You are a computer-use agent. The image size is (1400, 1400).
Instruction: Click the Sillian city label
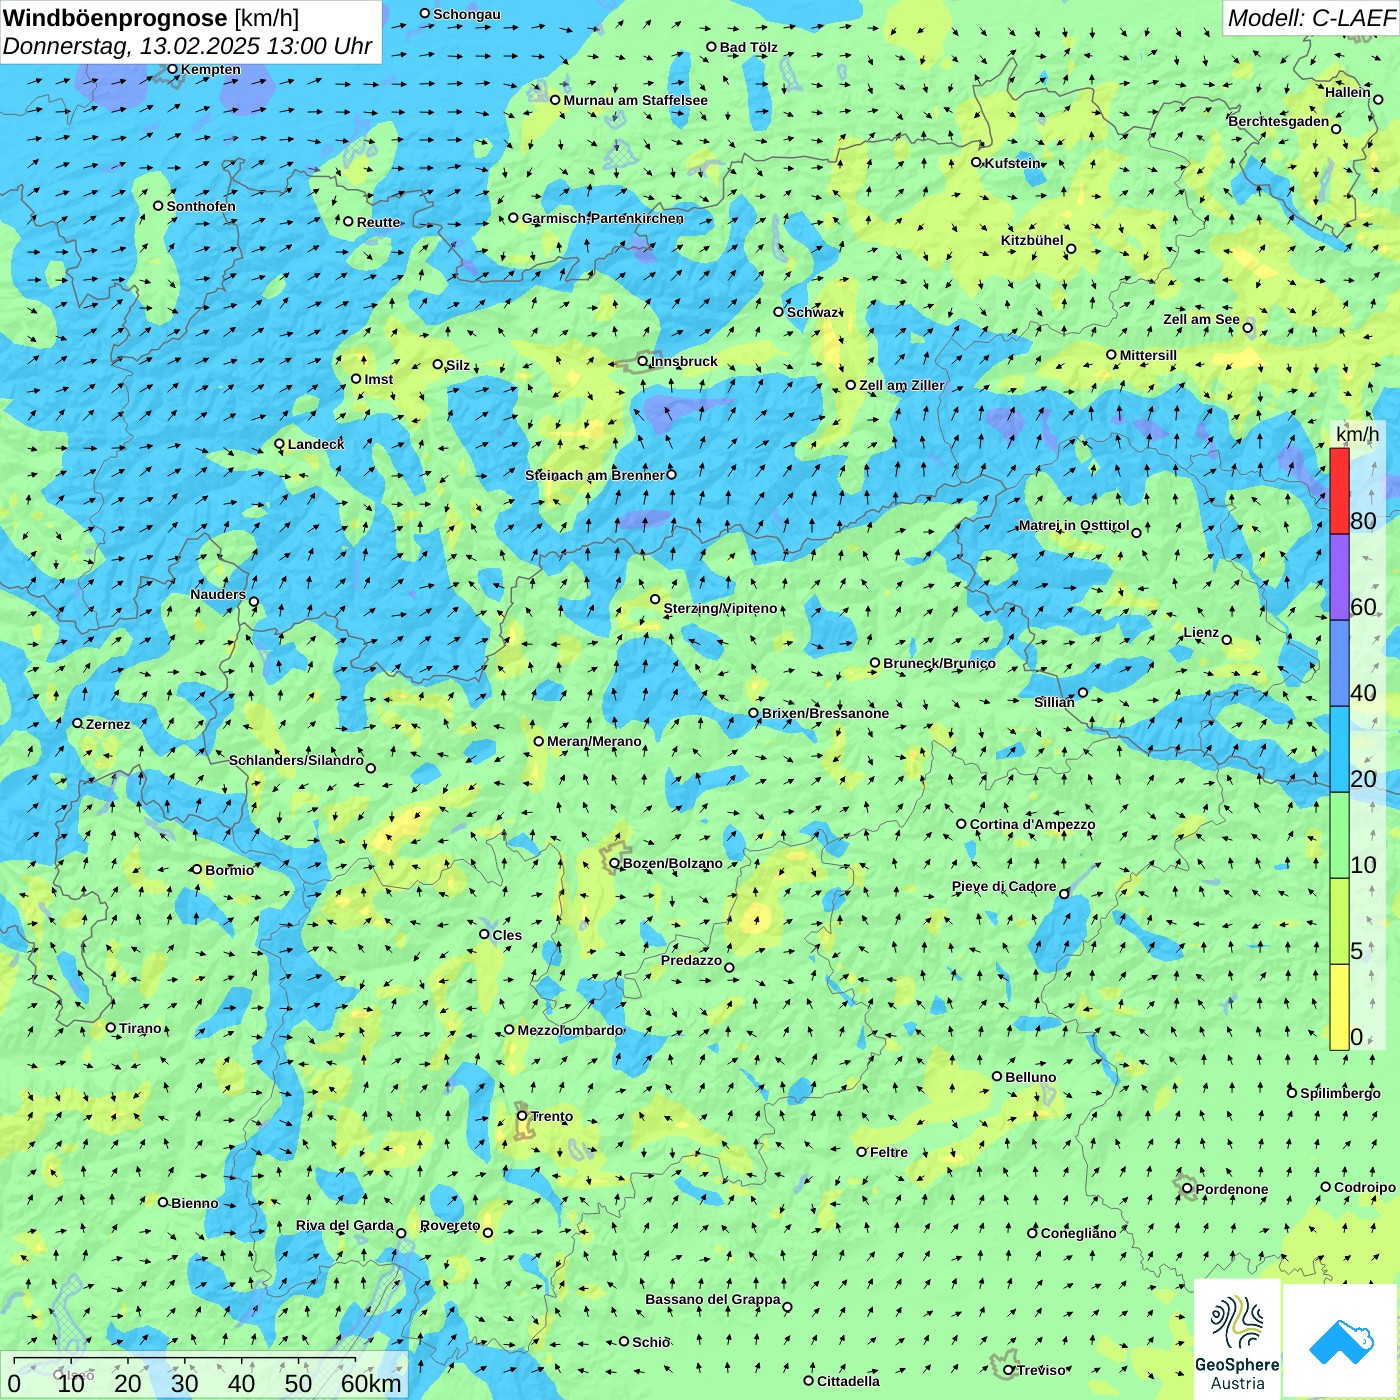[1054, 702]
